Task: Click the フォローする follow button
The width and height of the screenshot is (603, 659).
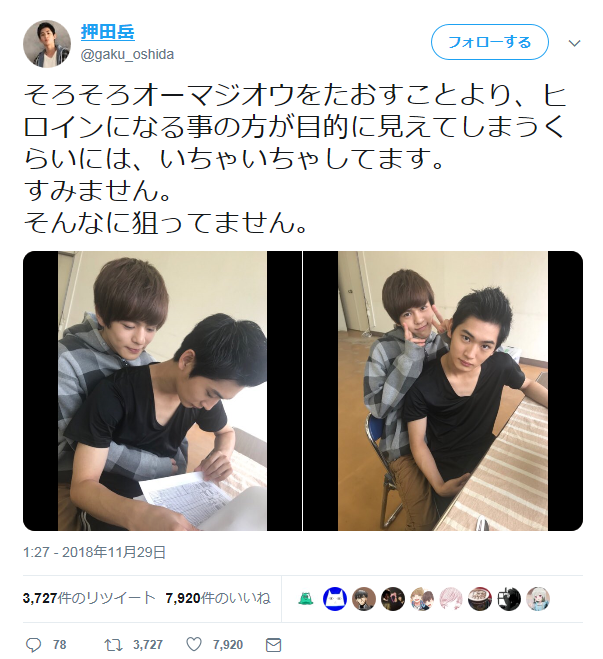Action: click(x=490, y=42)
